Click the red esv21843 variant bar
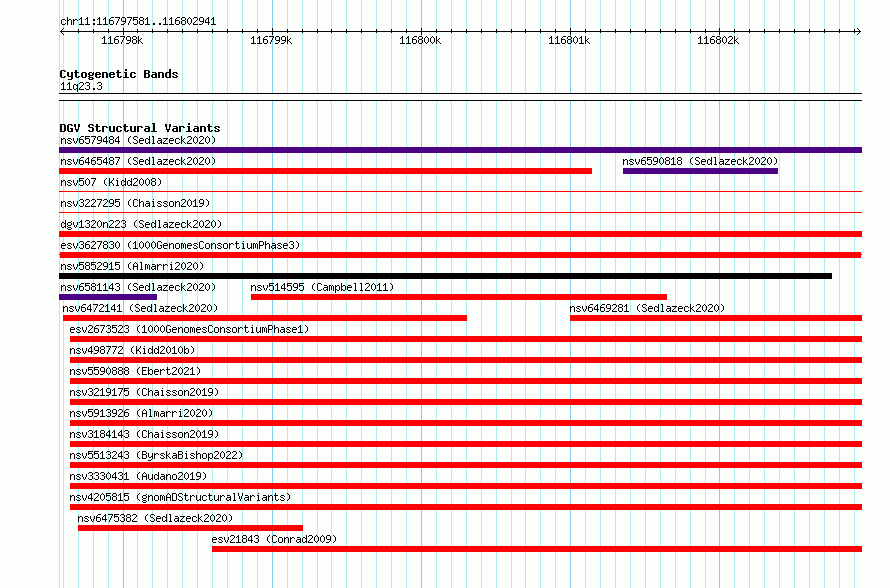The height and width of the screenshot is (588, 890). (x=537, y=549)
